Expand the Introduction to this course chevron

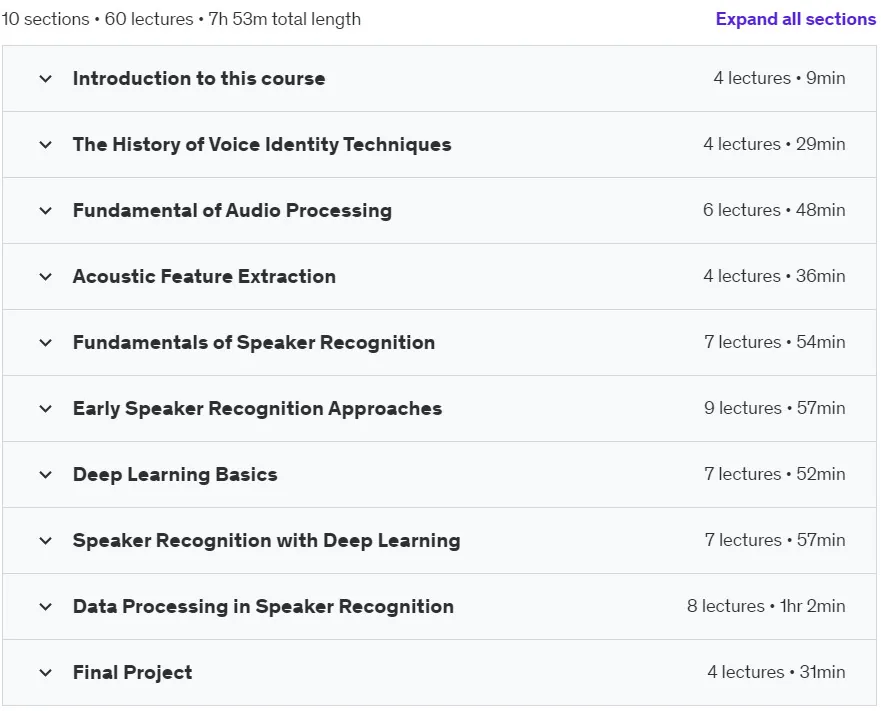pos(46,79)
